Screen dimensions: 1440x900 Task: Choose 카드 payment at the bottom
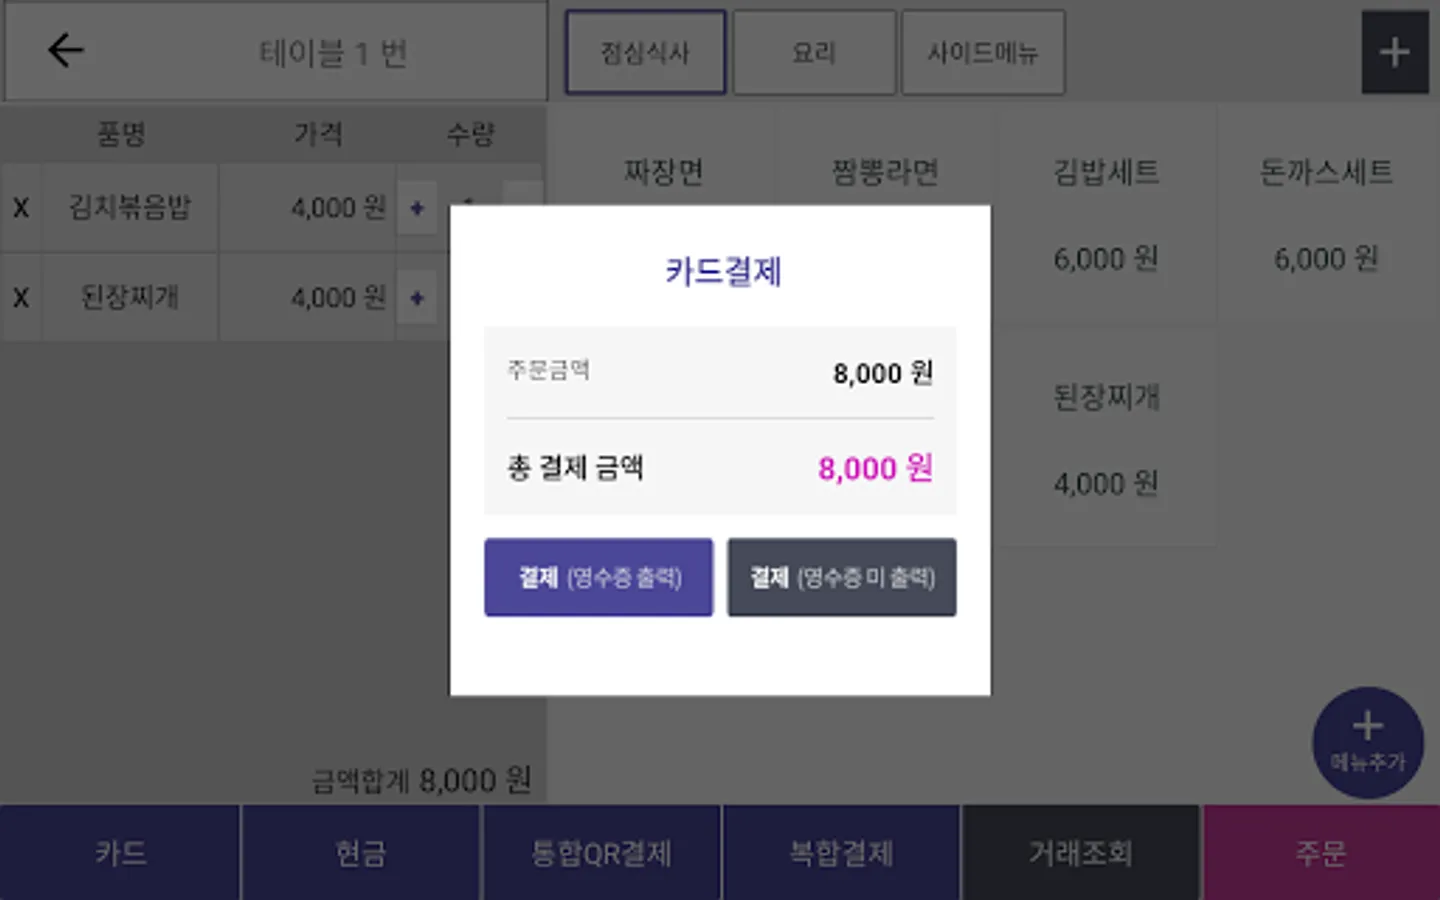point(120,853)
